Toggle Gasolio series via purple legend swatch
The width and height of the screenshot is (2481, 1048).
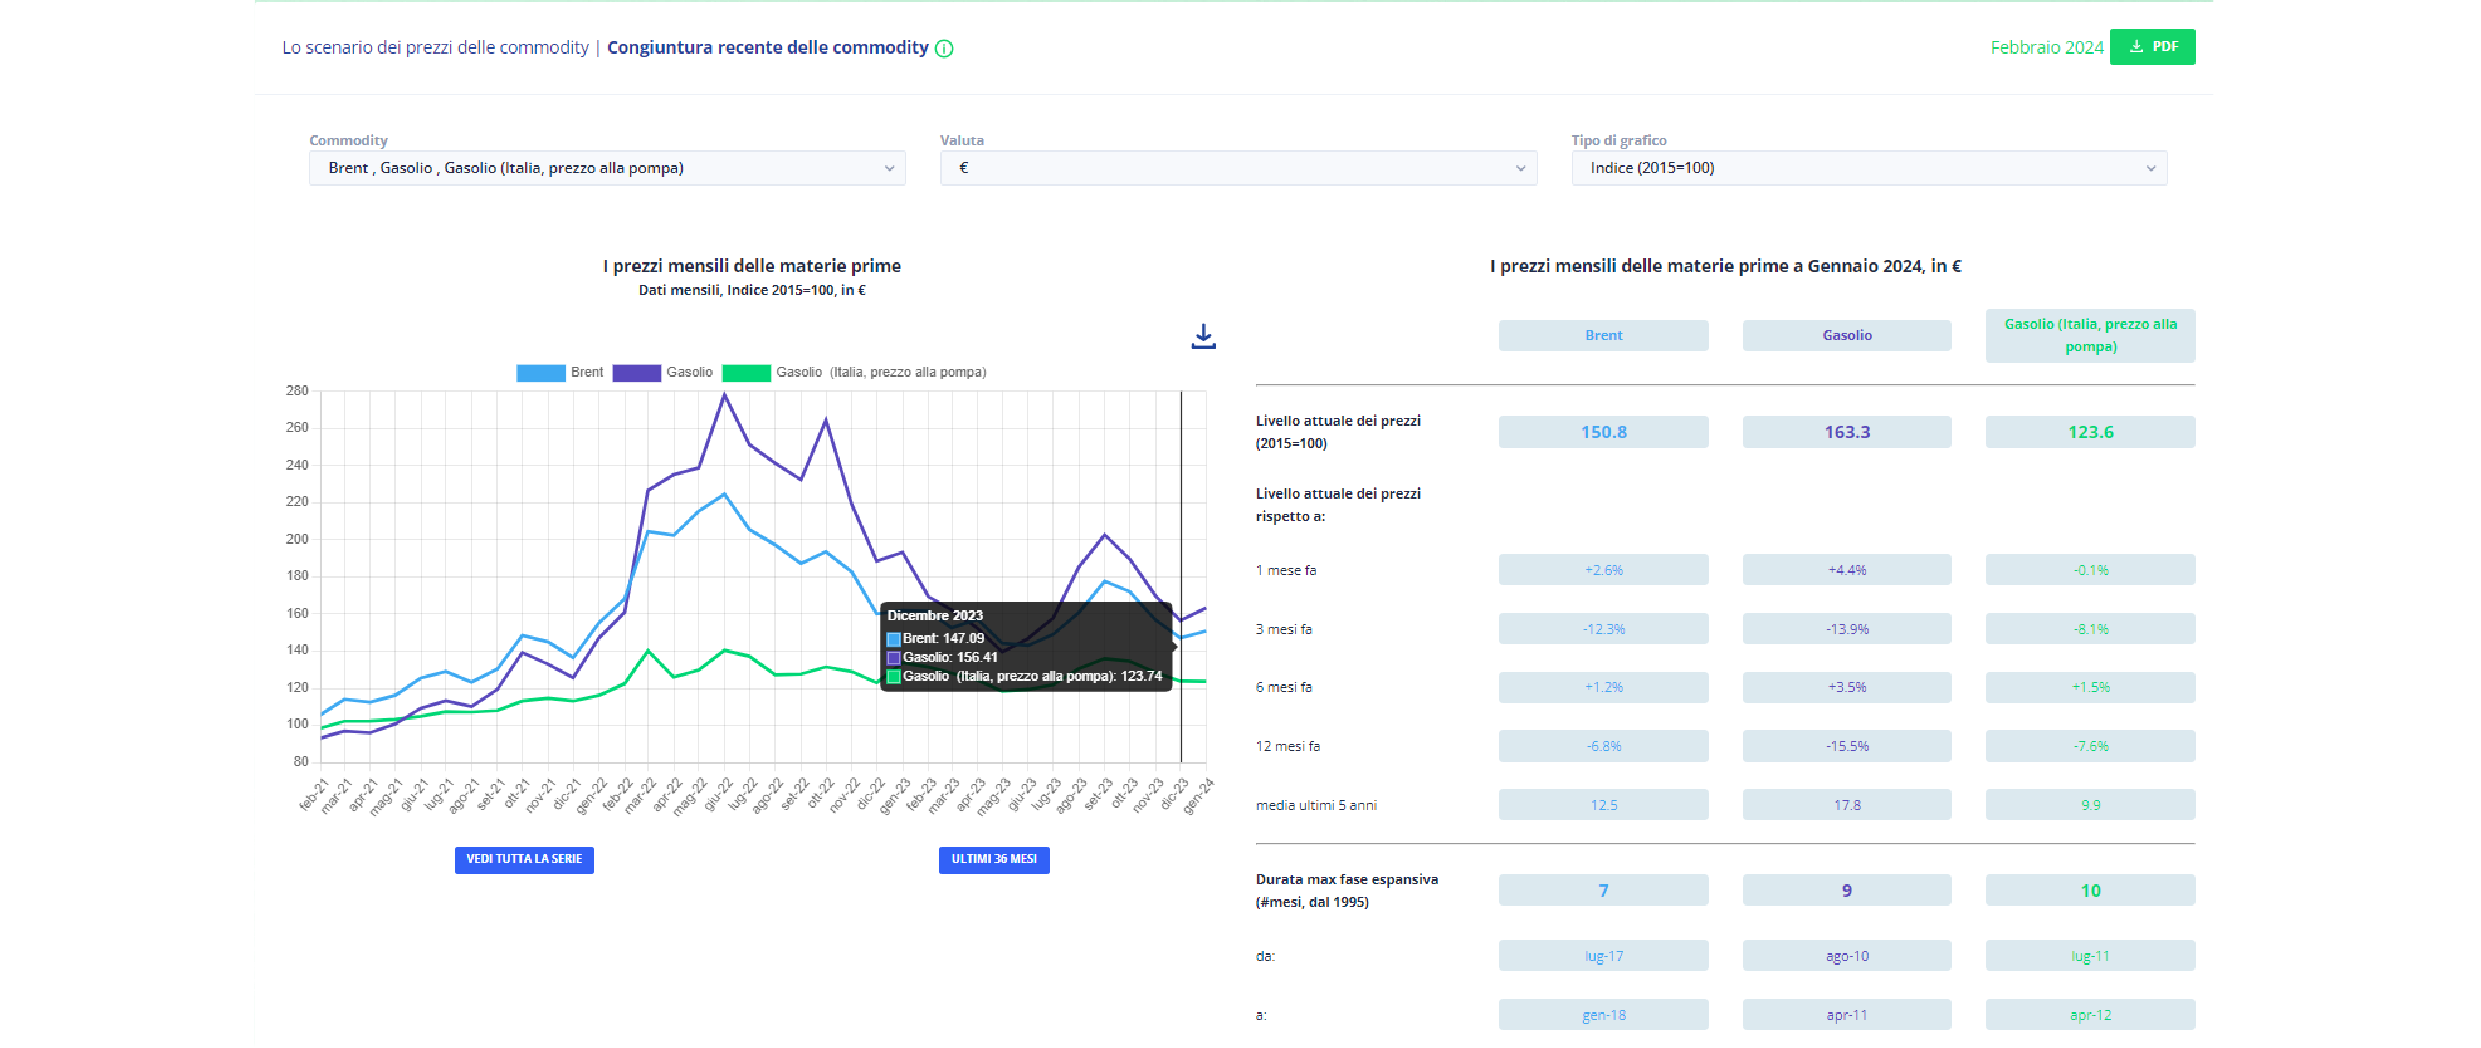click(636, 373)
